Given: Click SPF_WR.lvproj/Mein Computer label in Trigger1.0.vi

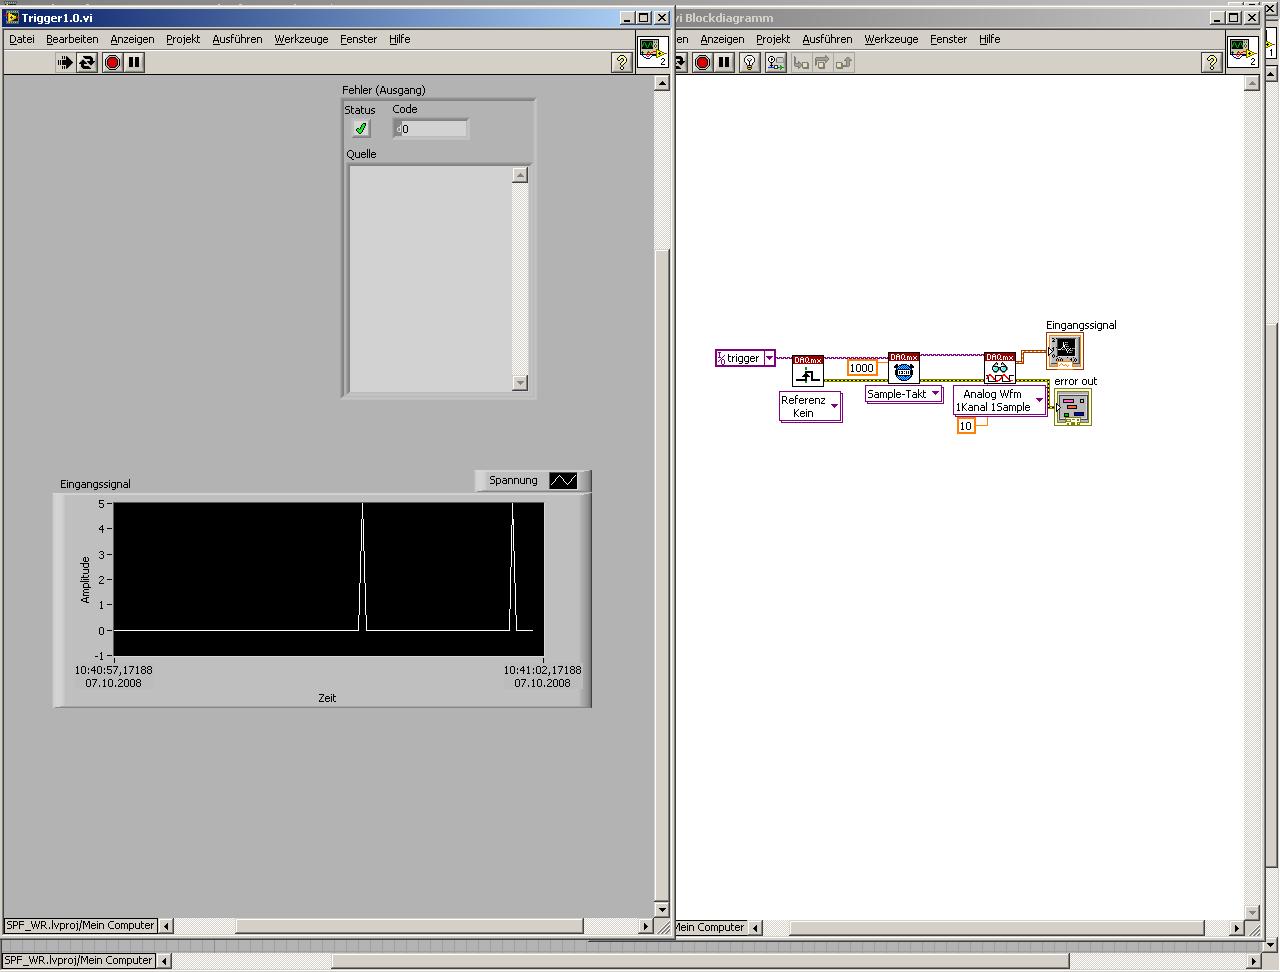Looking at the screenshot, I should click(80, 926).
